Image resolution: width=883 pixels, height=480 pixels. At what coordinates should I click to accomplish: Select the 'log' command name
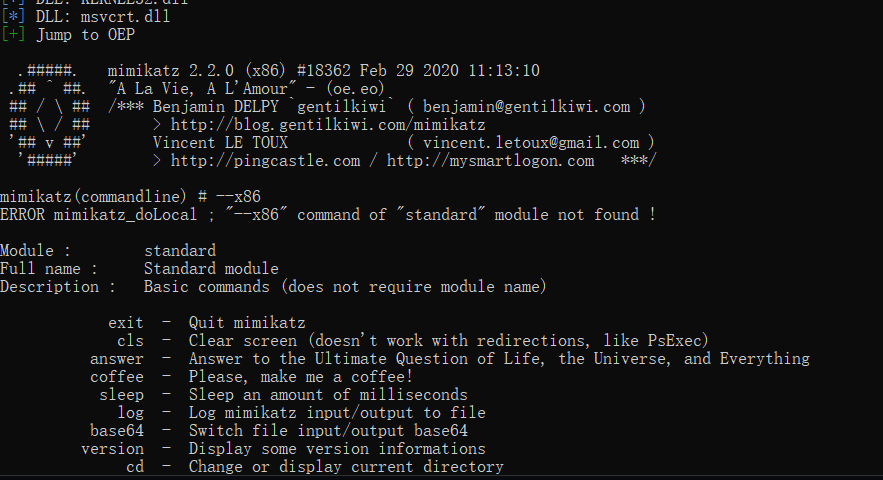pyautogui.click(x=130, y=413)
